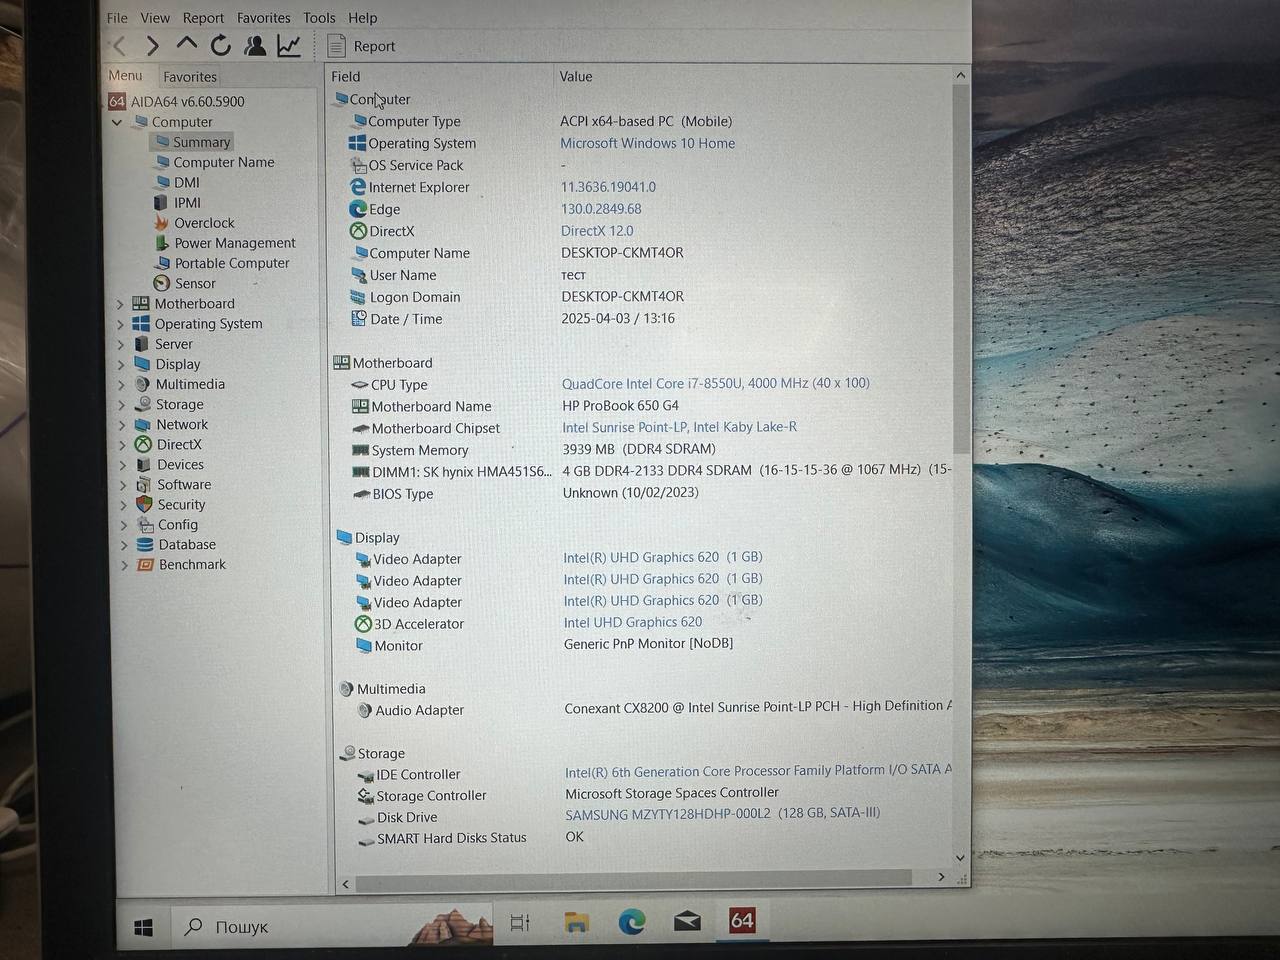This screenshot has height=960, width=1280.
Task: Open AIDA64 icon in the taskbar
Action: pyautogui.click(x=742, y=921)
